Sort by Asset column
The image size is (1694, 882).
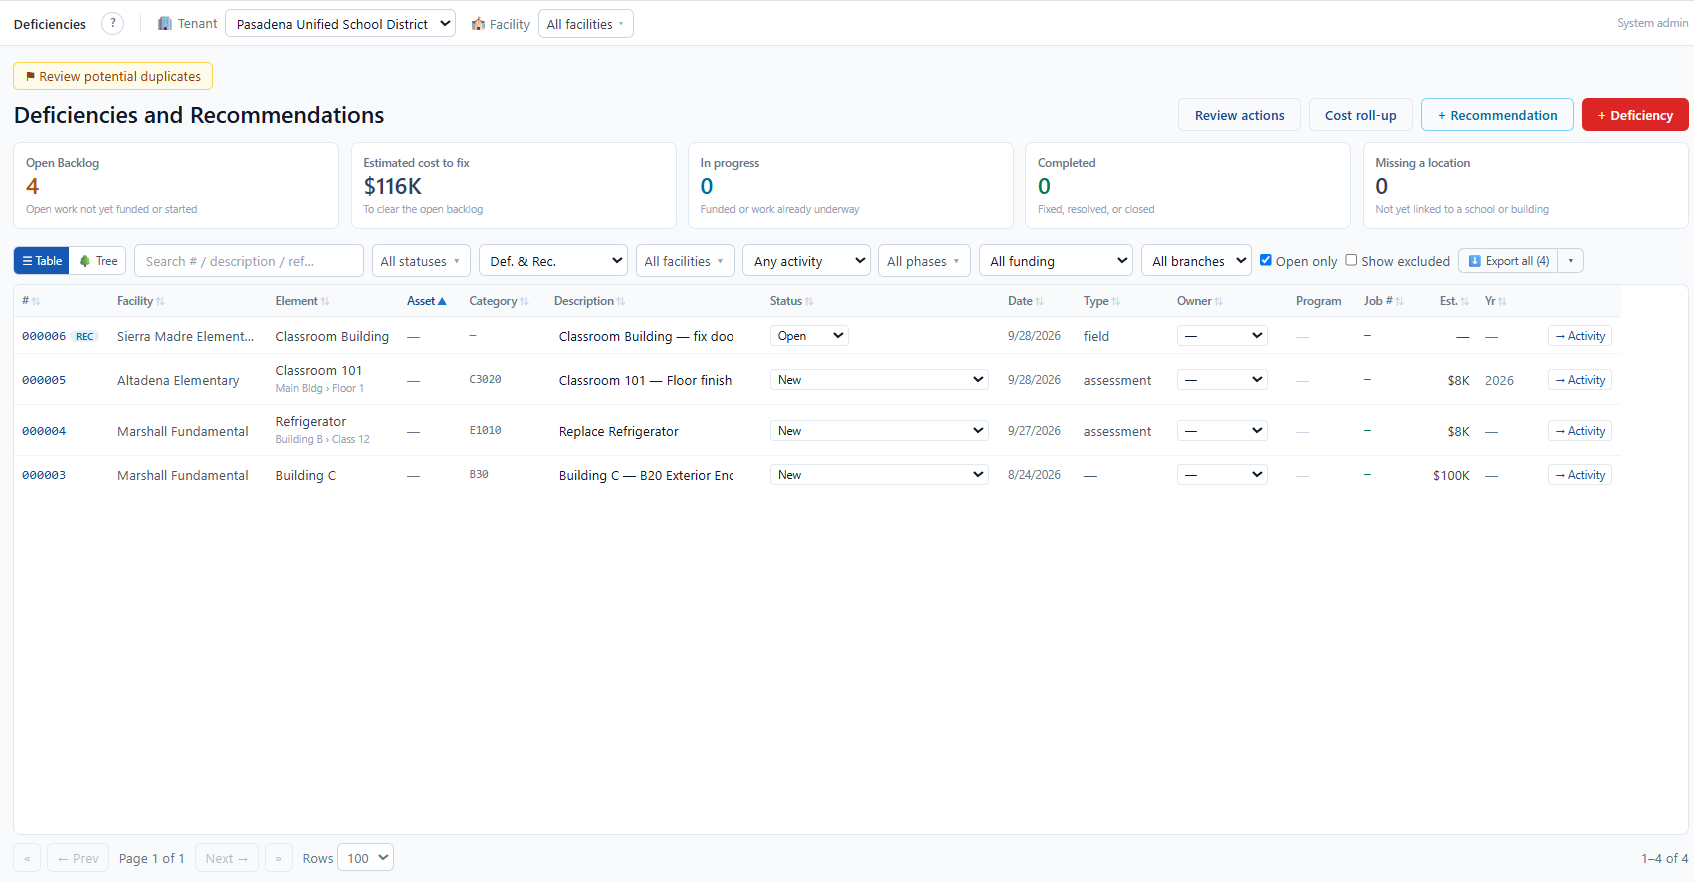point(426,301)
